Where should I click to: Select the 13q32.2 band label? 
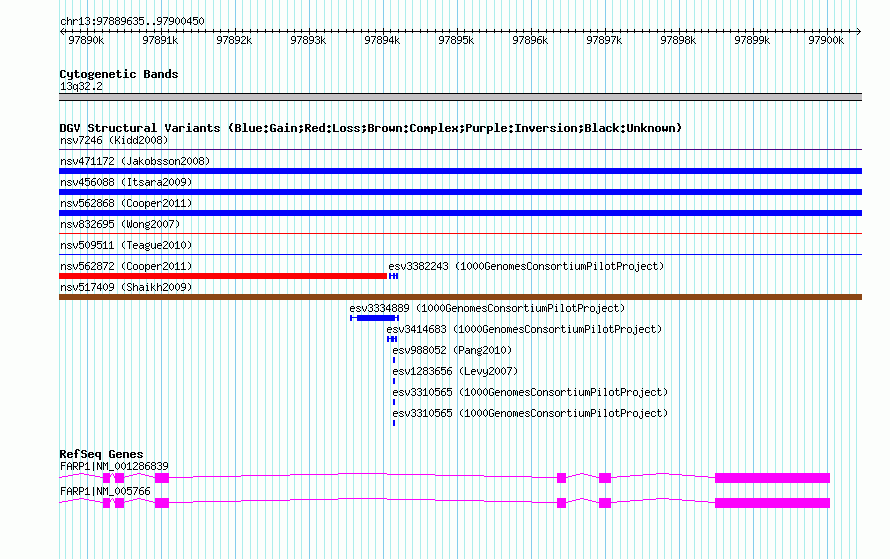[x=81, y=86]
